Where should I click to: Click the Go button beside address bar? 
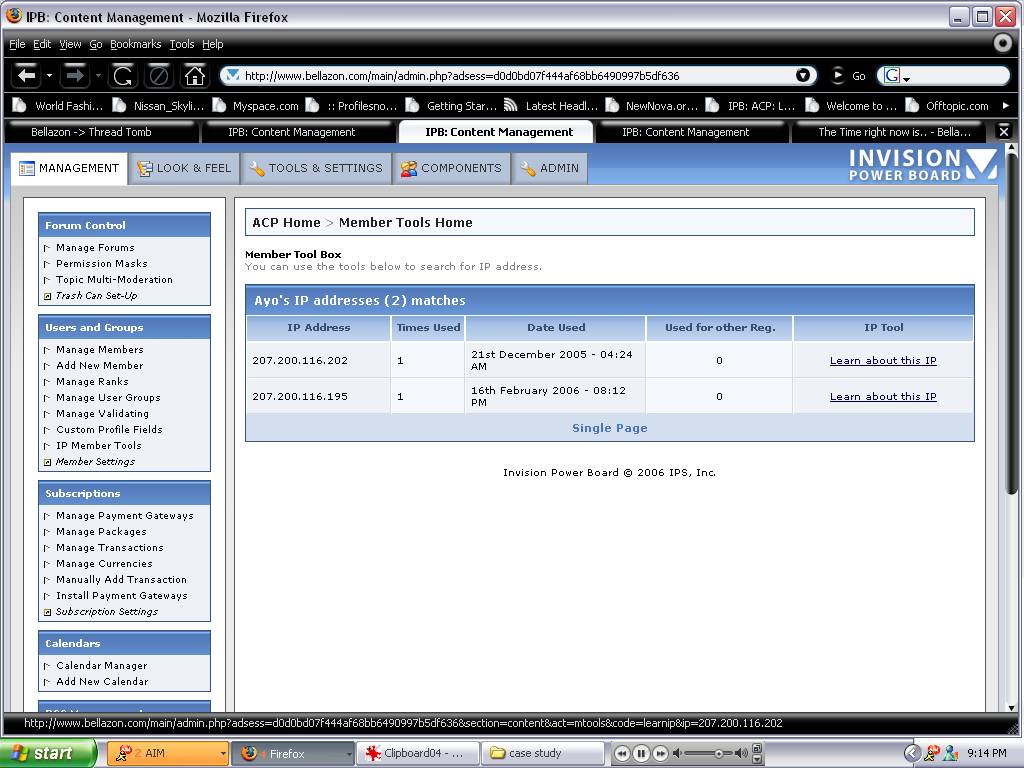pos(849,76)
